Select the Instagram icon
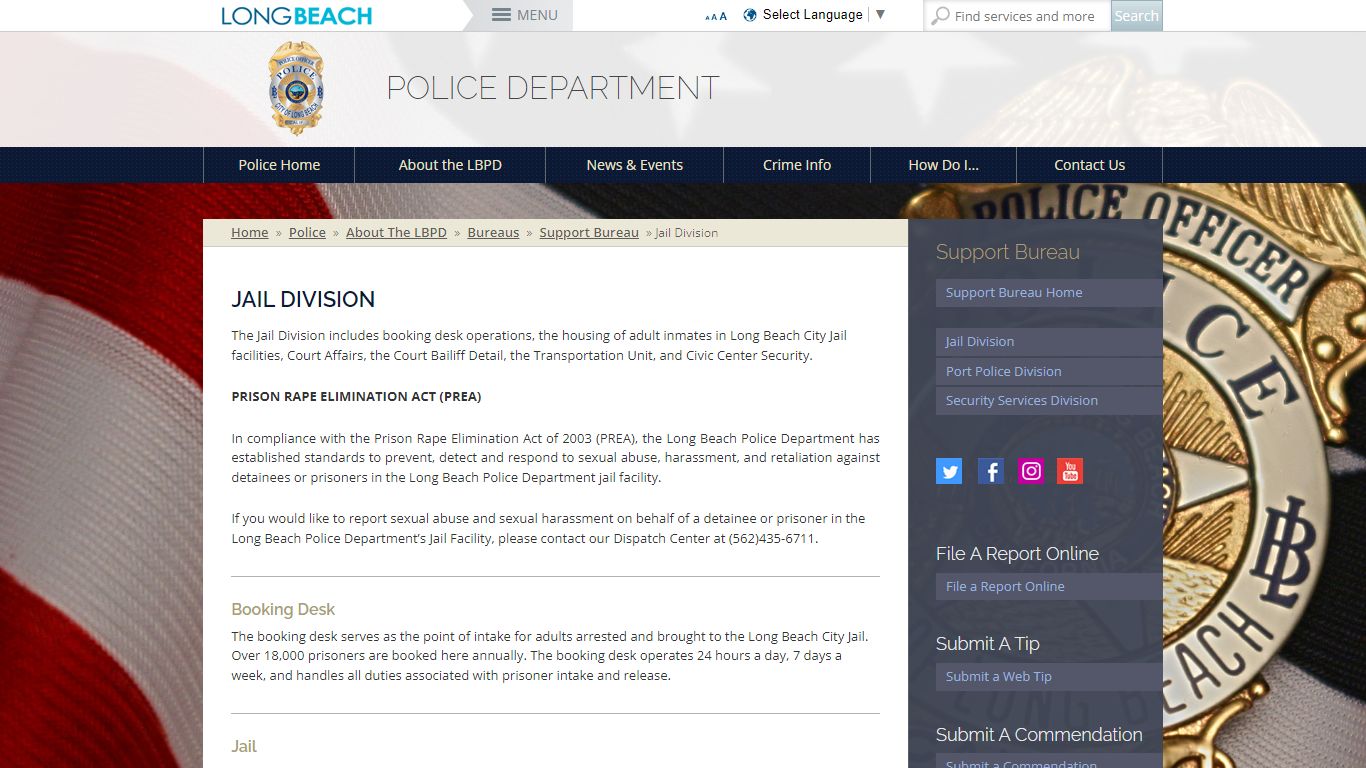 click(1030, 471)
